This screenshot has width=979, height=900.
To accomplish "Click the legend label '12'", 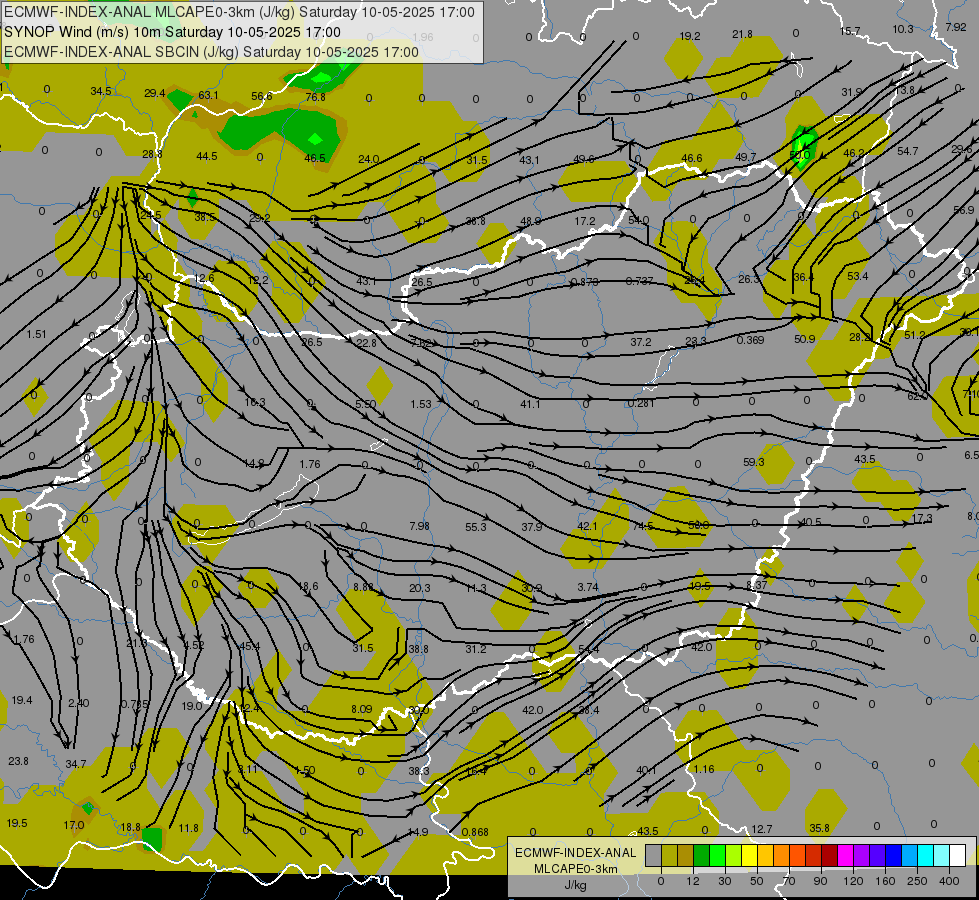I will (692, 881).
